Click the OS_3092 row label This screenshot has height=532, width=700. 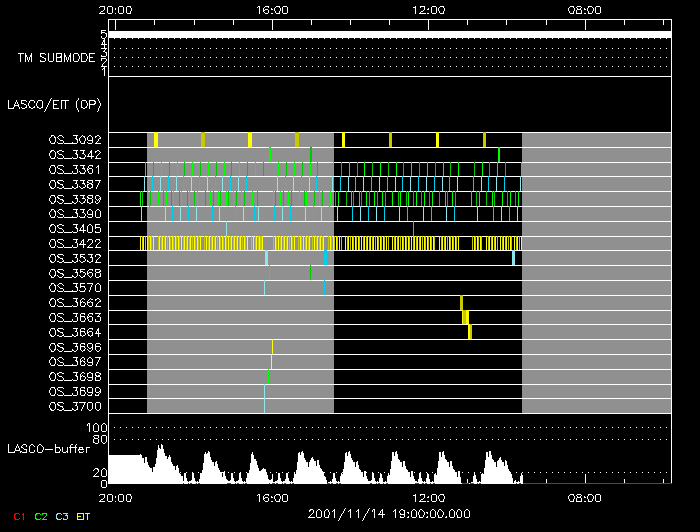pyautogui.click(x=75, y=140)
